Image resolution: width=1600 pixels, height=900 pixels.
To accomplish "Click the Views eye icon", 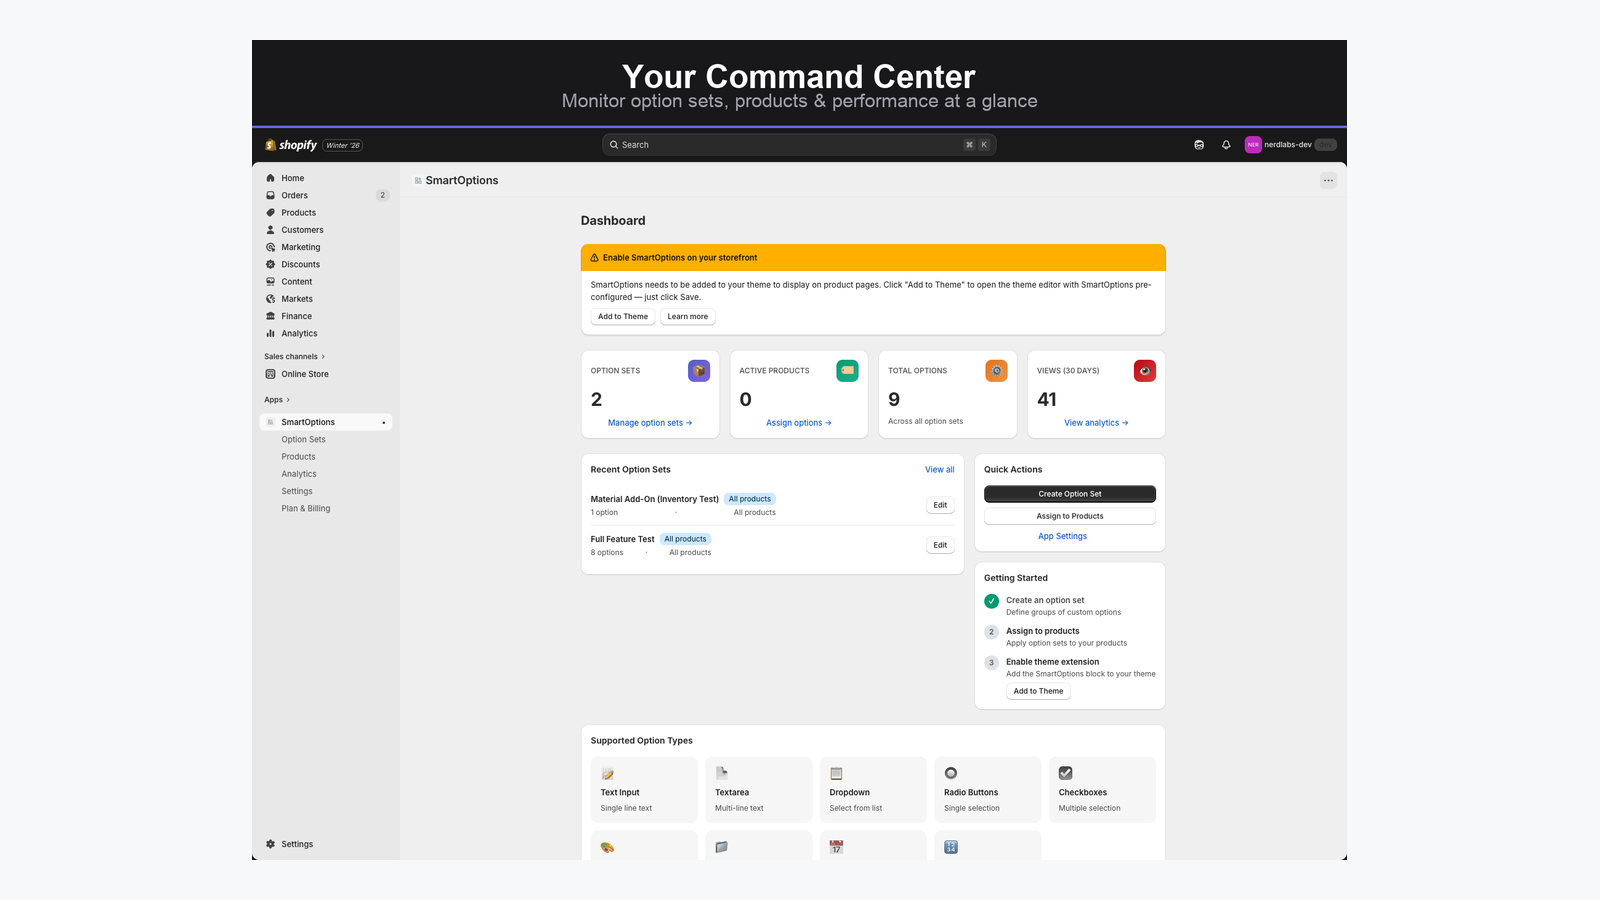I will pos(1144,371).
